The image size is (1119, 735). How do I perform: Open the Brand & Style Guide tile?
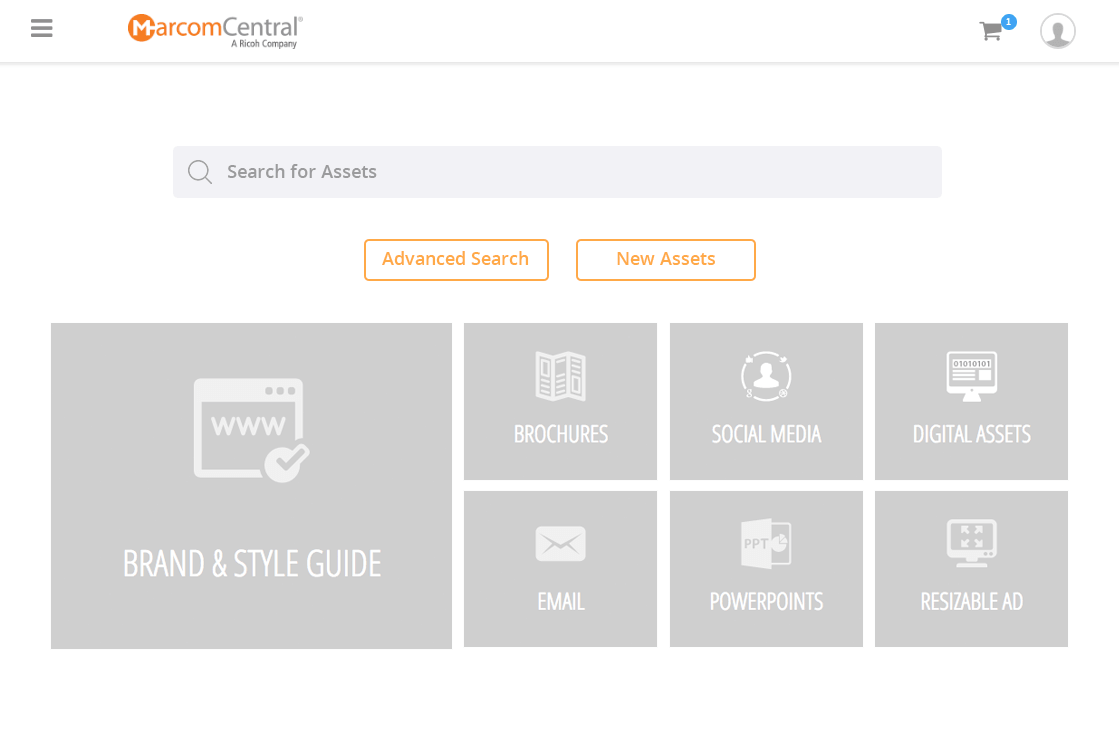pos(251,485)
